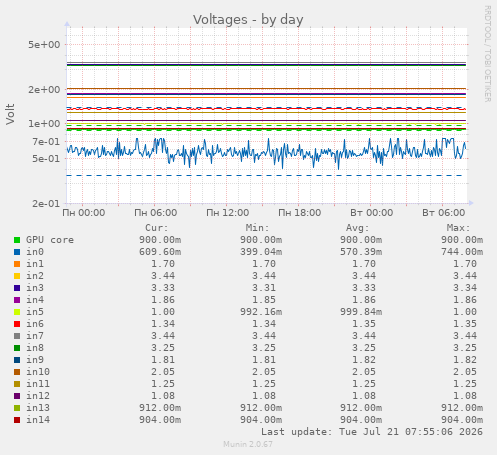Click the 'Voltages - by day' graph title

click(248, 20)
